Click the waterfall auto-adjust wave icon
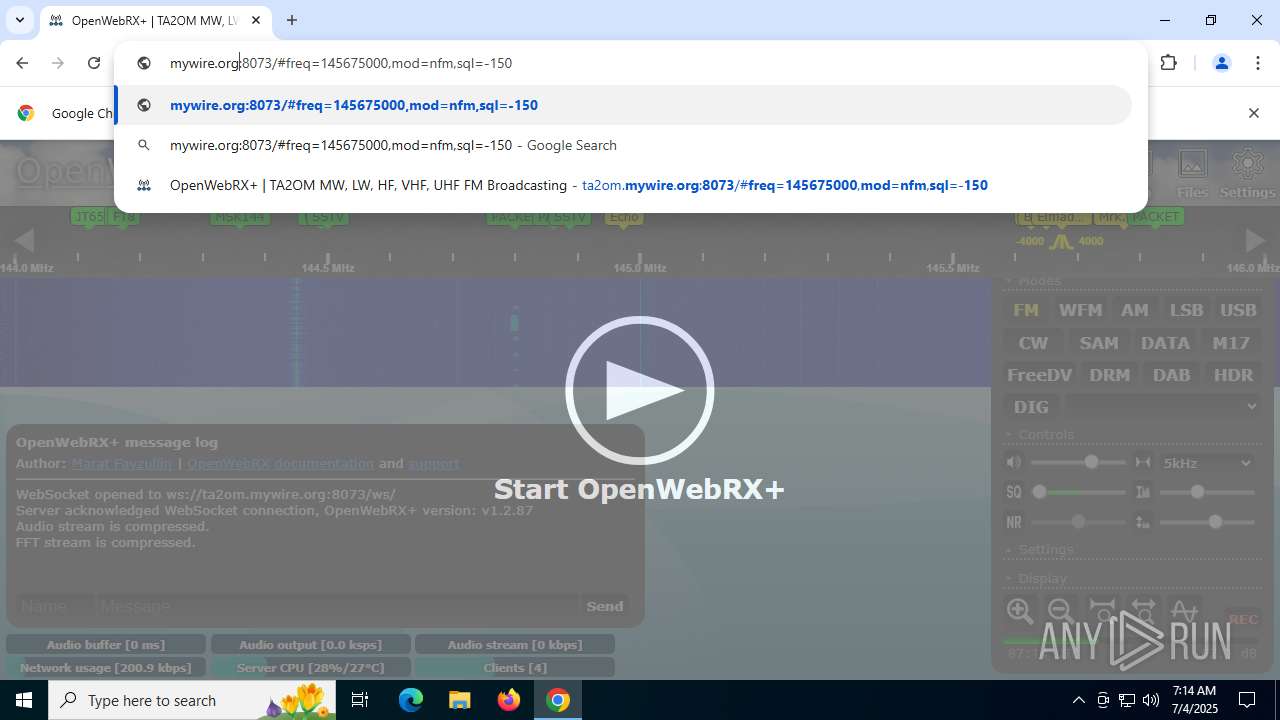The image size is (1280, 720). pyautogui.click(x=1184, y=611)
